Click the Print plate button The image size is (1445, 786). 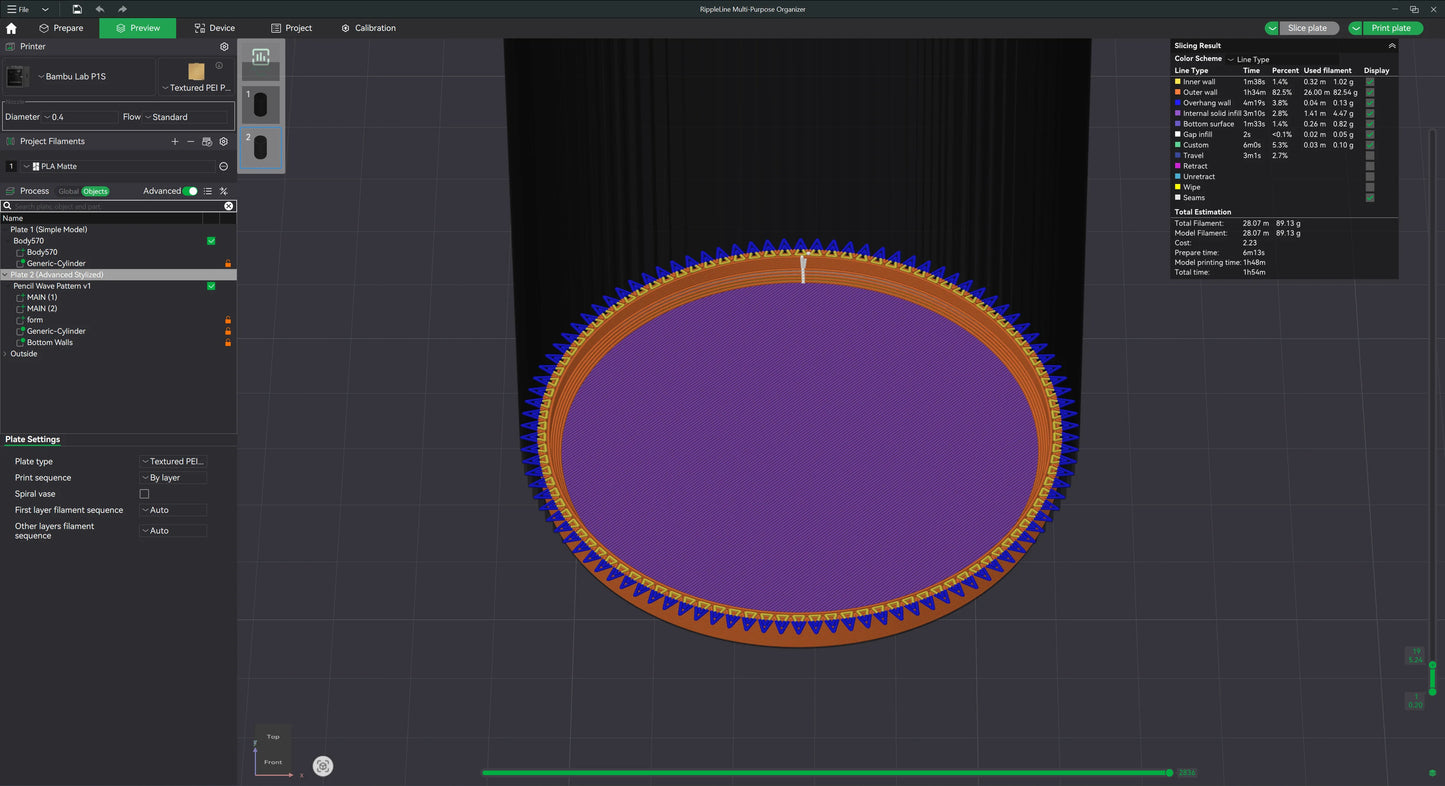pyautogui.click(x=1392, y=28)
